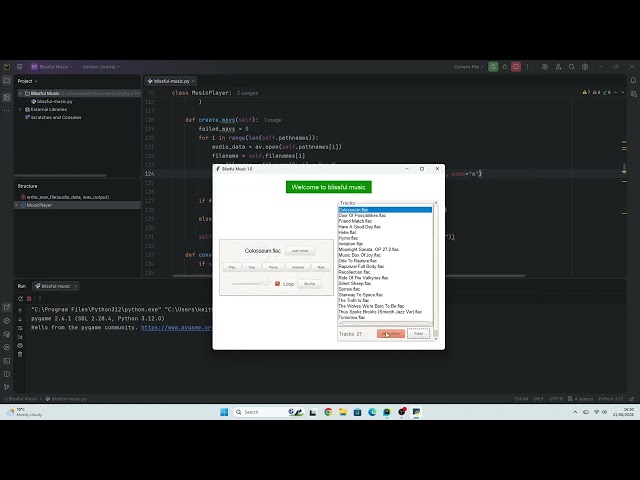Open Search Everywhere magnifier icon
The width and height of the screenshot is (640, 480).
pyautogui.click(x=572, y=67)
